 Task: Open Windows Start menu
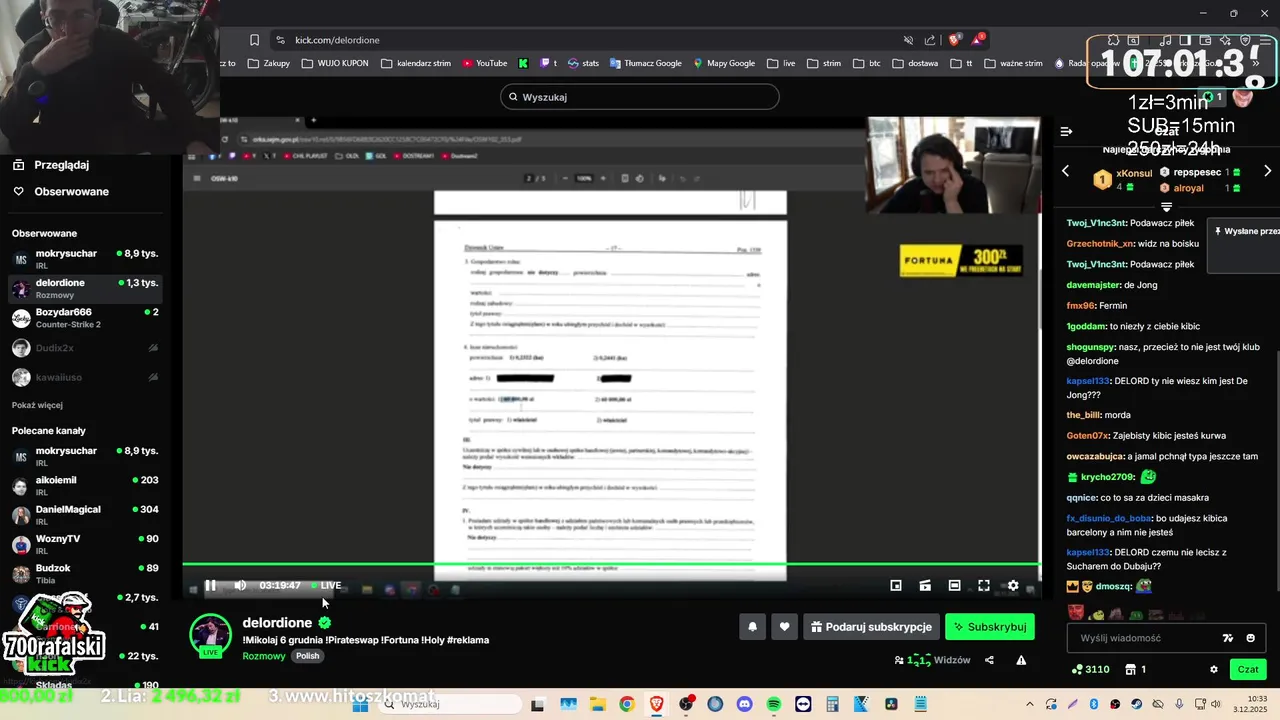[x=361, y=704]
